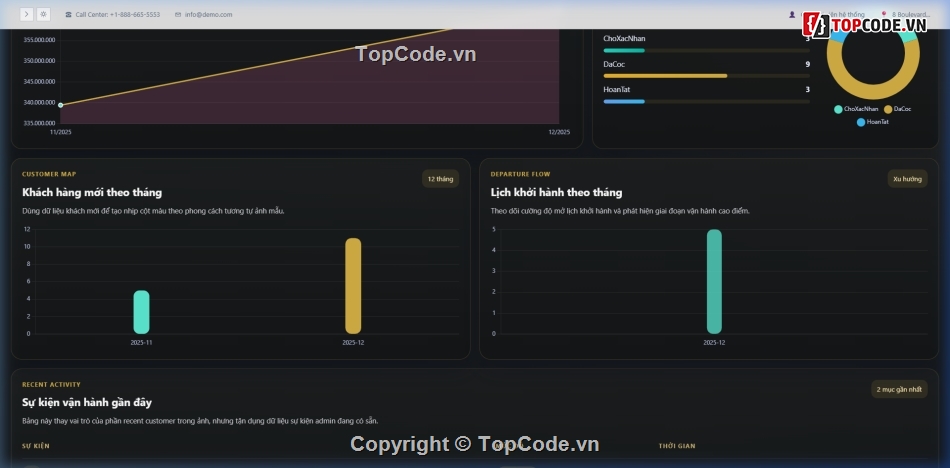Image resolution: width=950 pixels, height=468 pixels.
Task: Click the phone icon beside Call Center
Action: coord(68,15)
